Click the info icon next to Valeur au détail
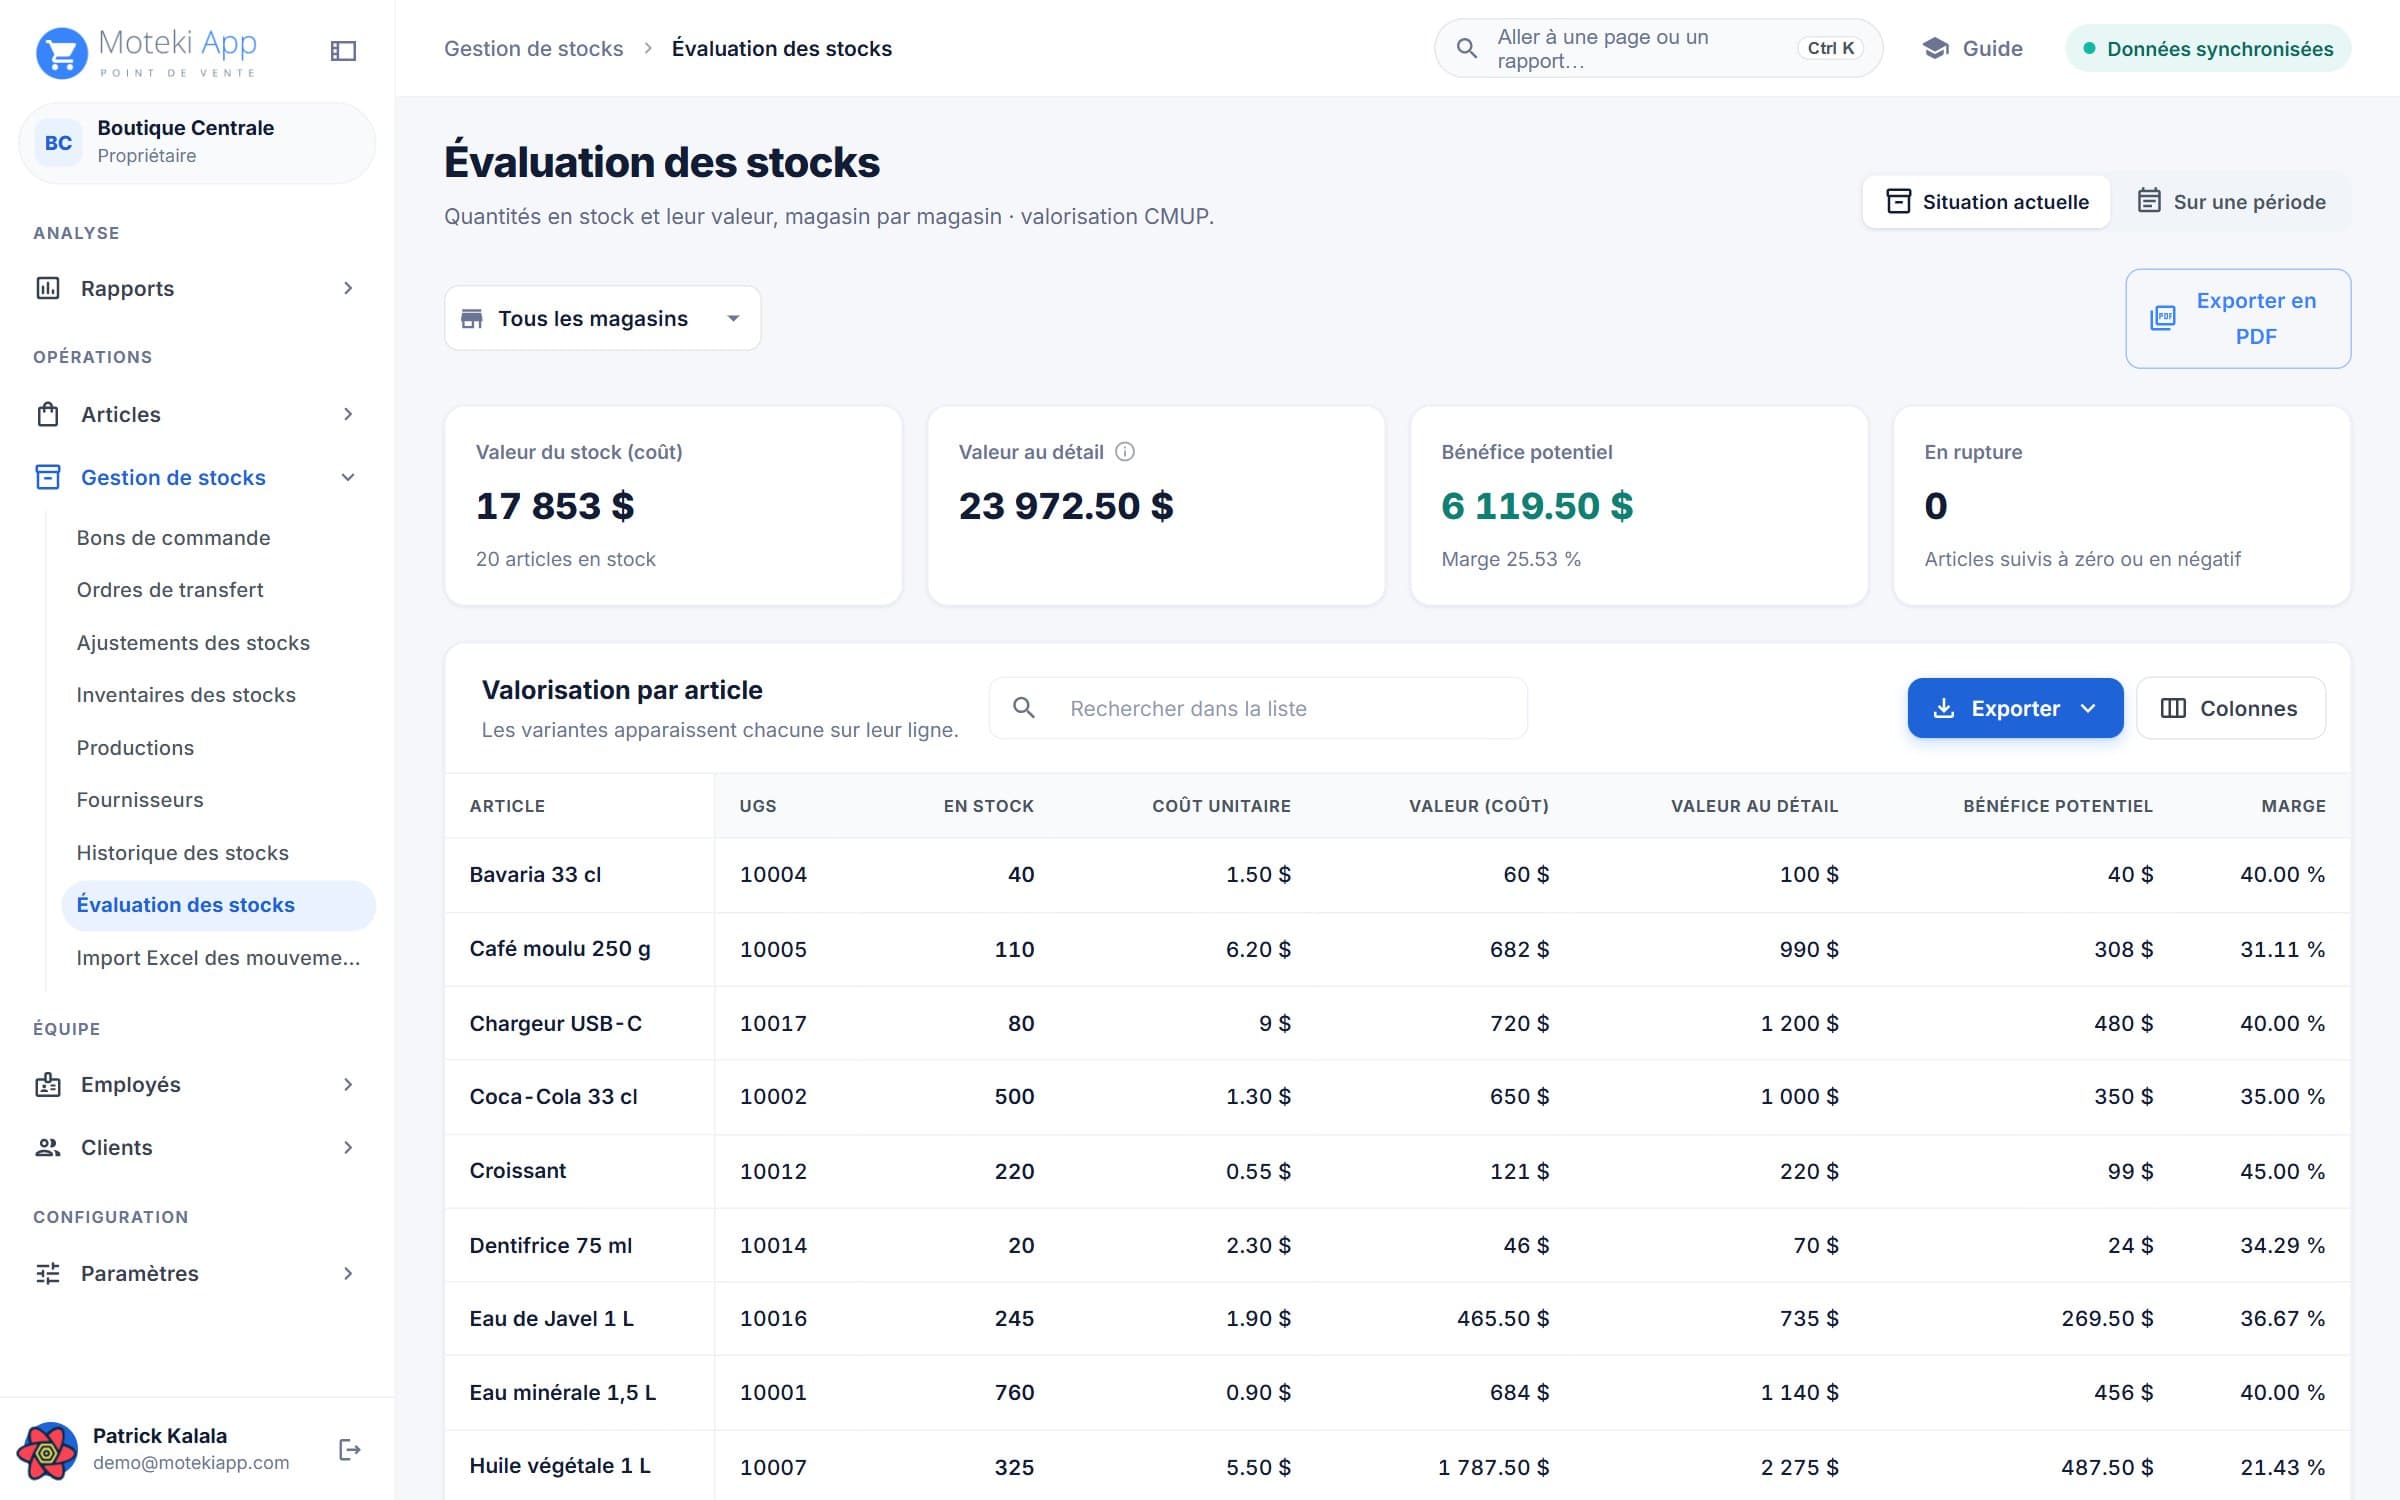The width and height of the screenshot is (2400, 1500). 1124,452
